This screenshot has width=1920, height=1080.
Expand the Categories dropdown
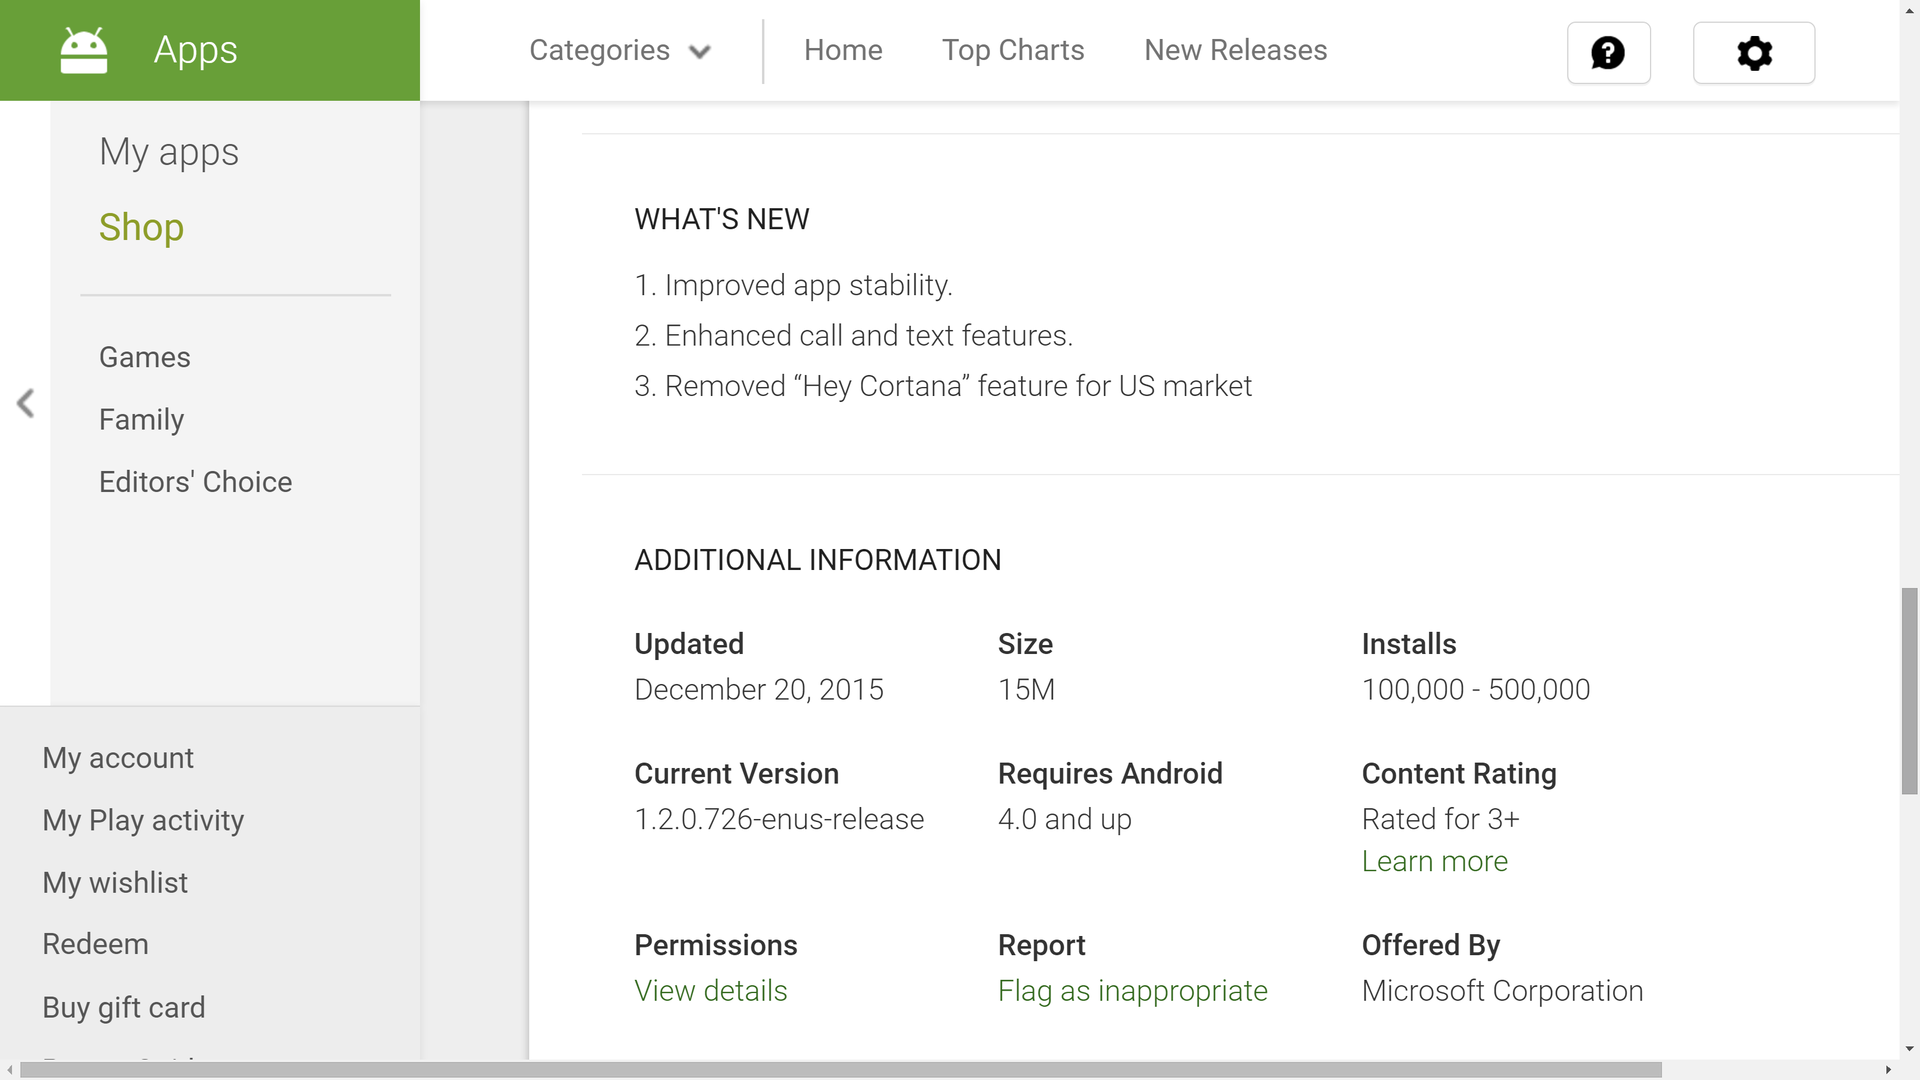[x=599, y=50]
